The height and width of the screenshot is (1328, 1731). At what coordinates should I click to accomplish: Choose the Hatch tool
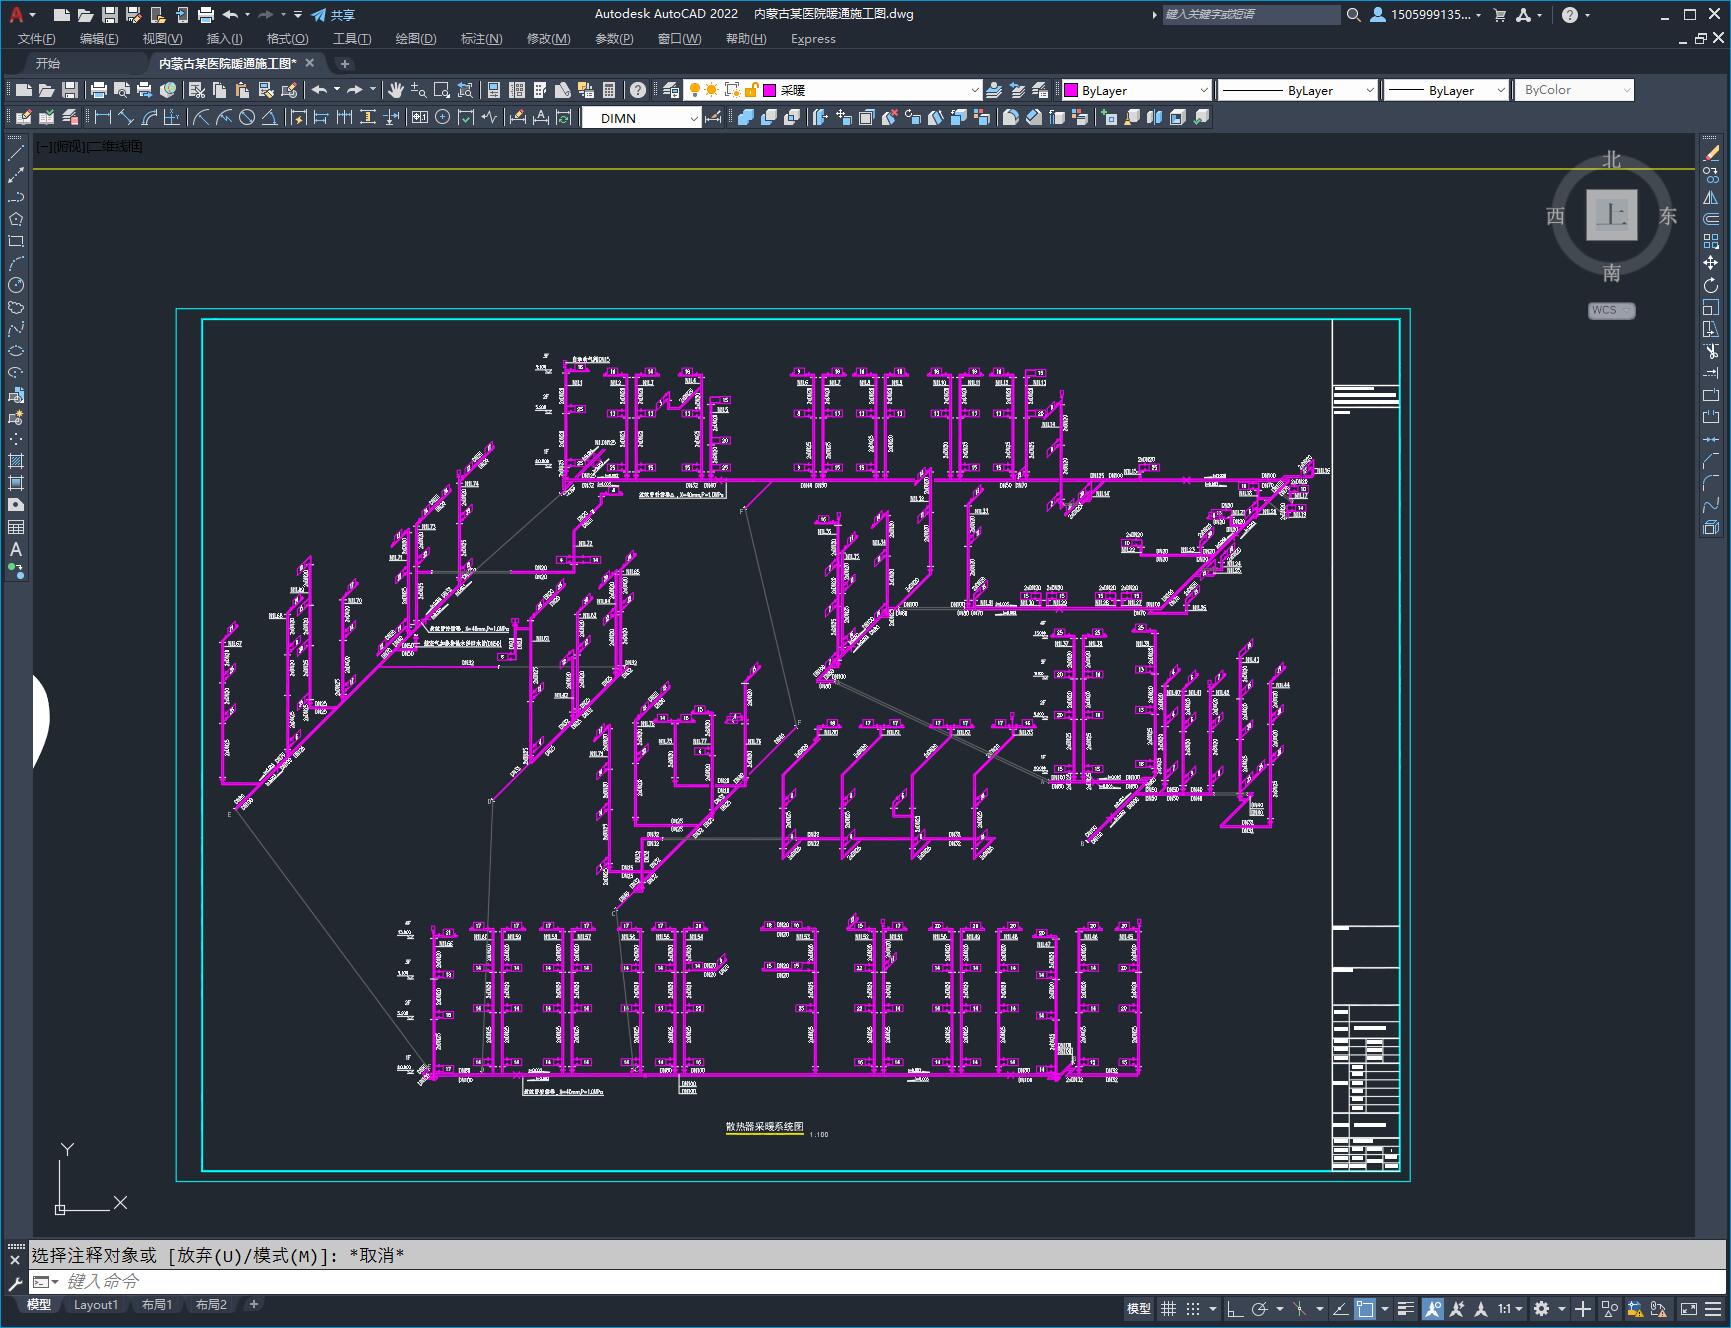coord(16,461)
